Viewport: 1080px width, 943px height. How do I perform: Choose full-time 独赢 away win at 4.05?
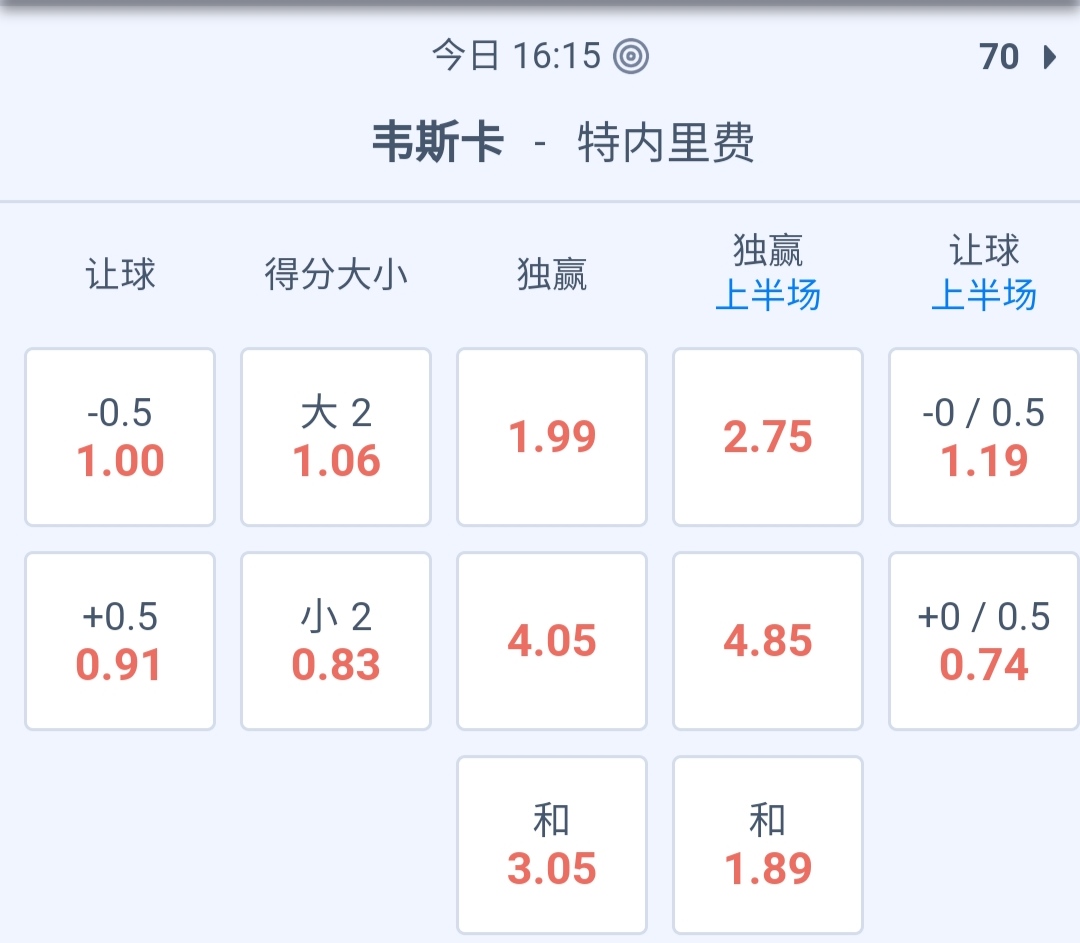(552, 641)
